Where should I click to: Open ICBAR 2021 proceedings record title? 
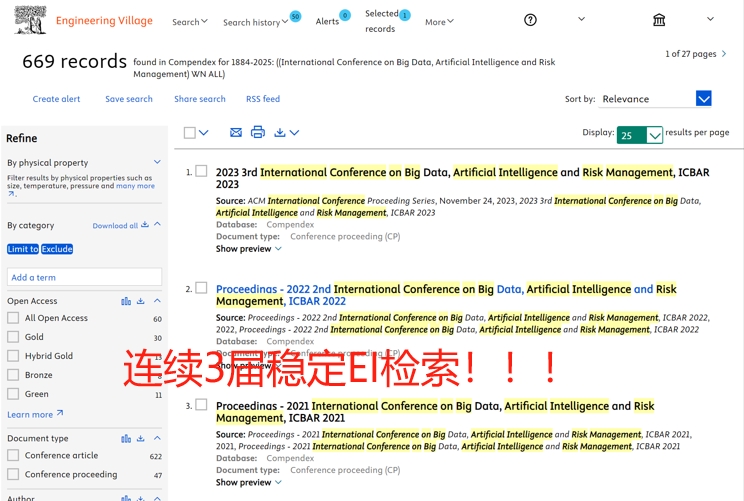click(435, 412)
